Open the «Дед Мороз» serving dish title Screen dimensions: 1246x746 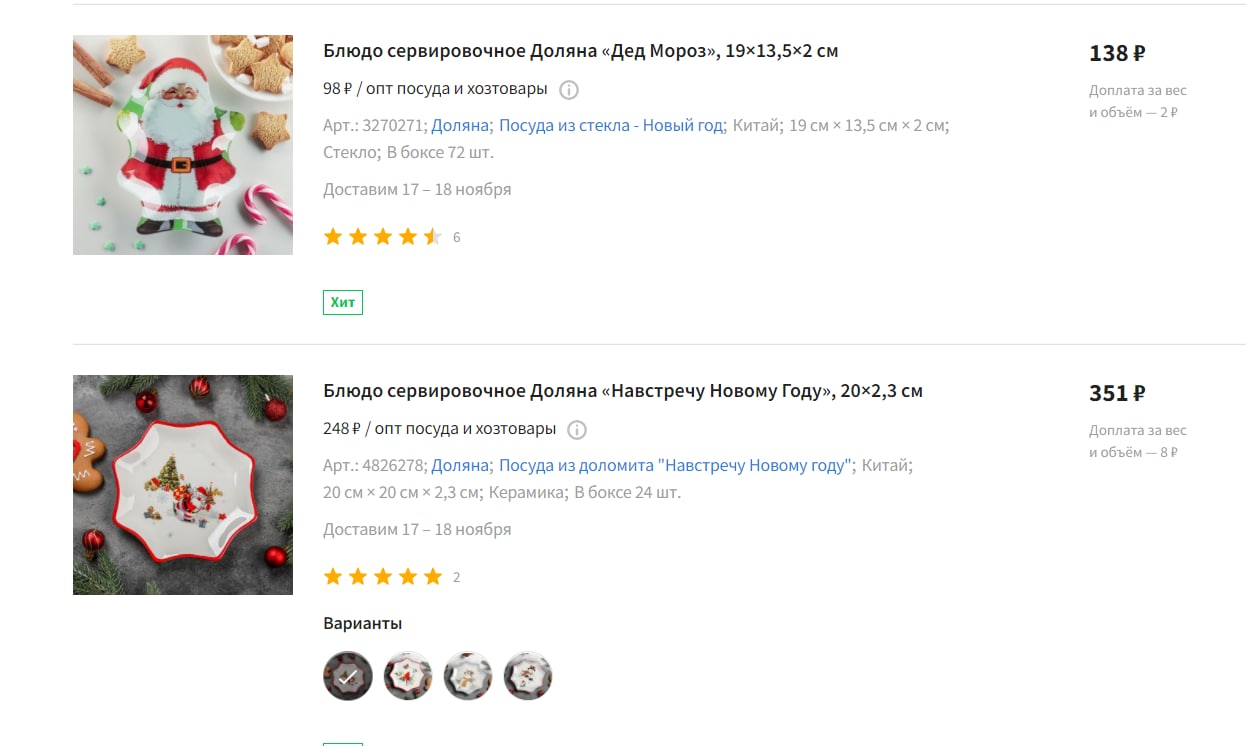coord(581,51)
